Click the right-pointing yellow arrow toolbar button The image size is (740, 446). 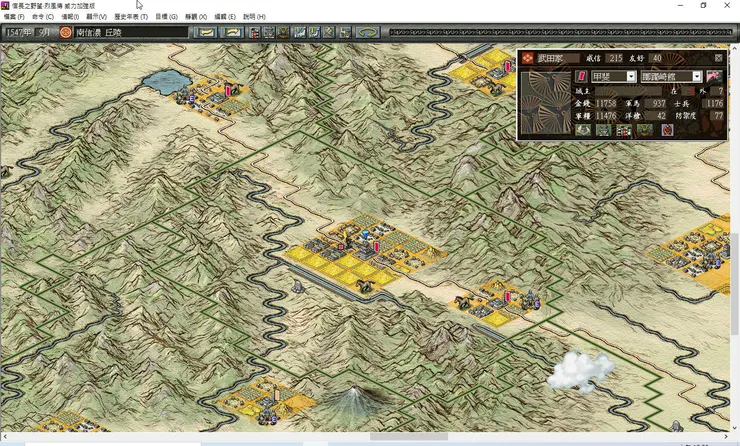[x=232, y=32]
